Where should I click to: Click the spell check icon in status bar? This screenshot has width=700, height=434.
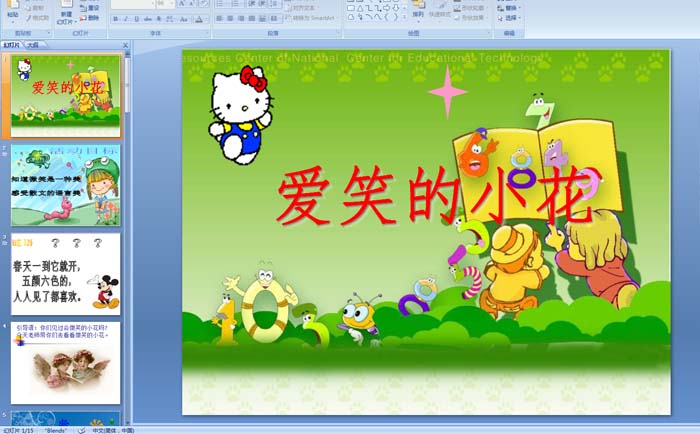click(x=82, y=430)
